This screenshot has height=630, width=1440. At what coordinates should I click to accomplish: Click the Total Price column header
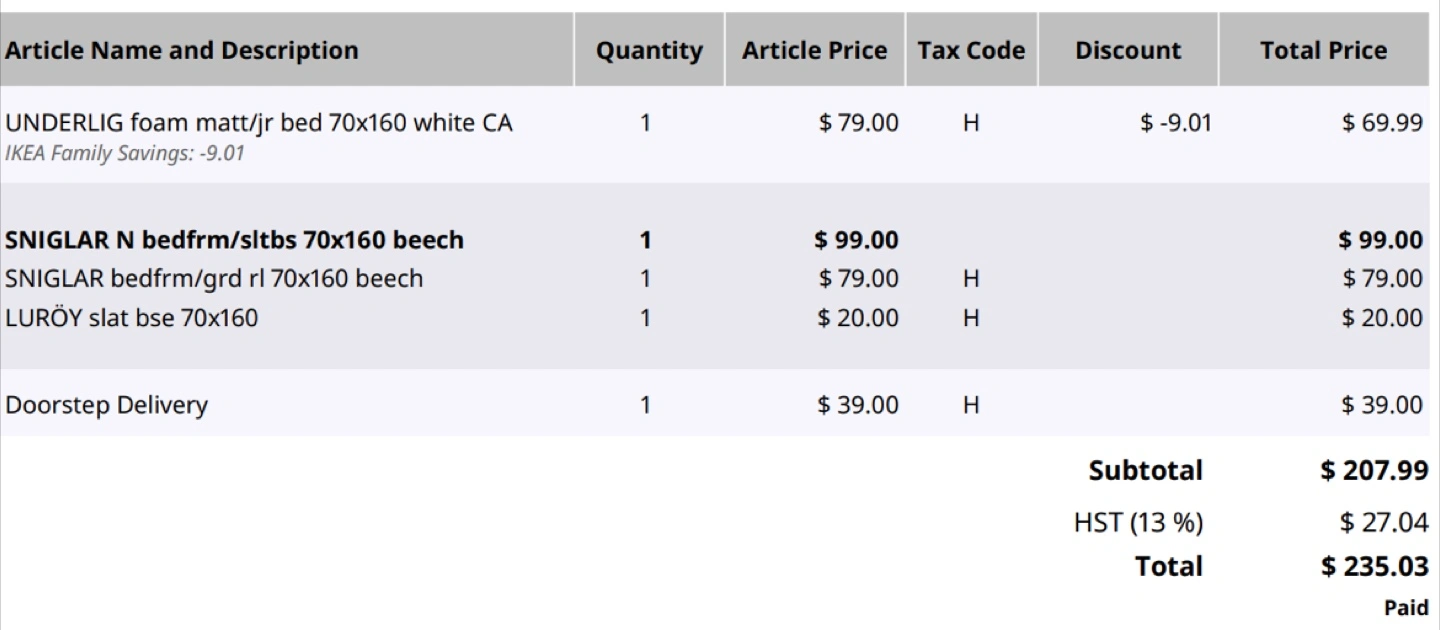1323,51
